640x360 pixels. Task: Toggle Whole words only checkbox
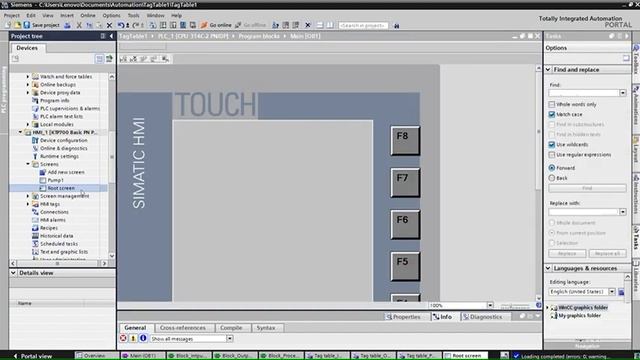(552, 104)
